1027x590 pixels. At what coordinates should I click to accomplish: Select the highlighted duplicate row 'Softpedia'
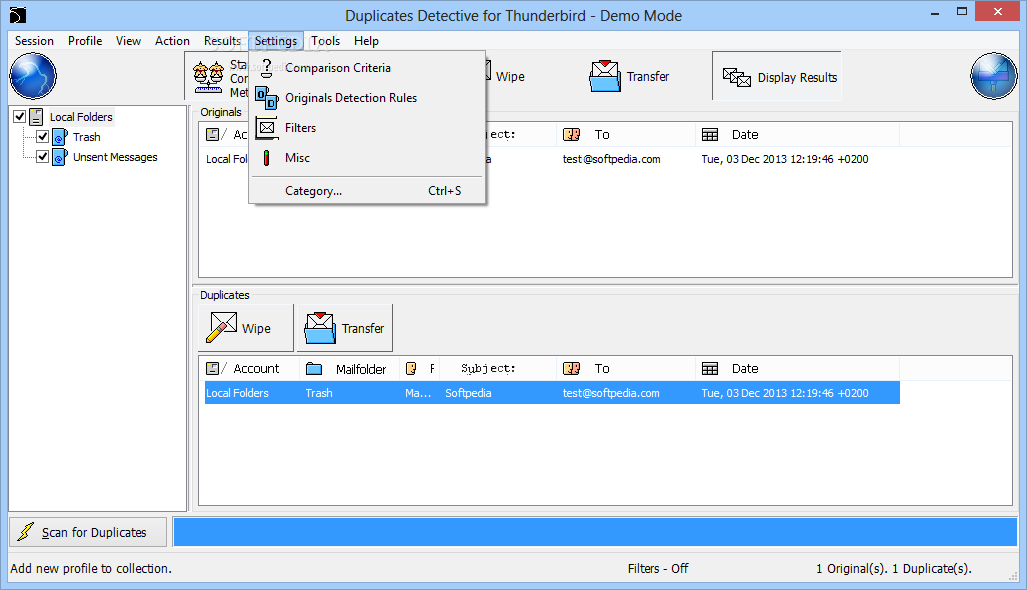pos(552,393)
